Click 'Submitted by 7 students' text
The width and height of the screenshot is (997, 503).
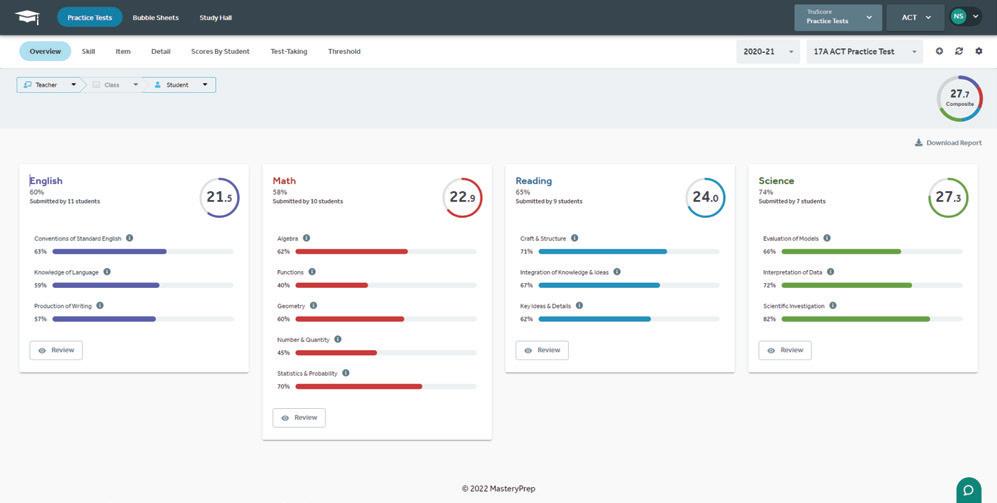coord(792,202)
